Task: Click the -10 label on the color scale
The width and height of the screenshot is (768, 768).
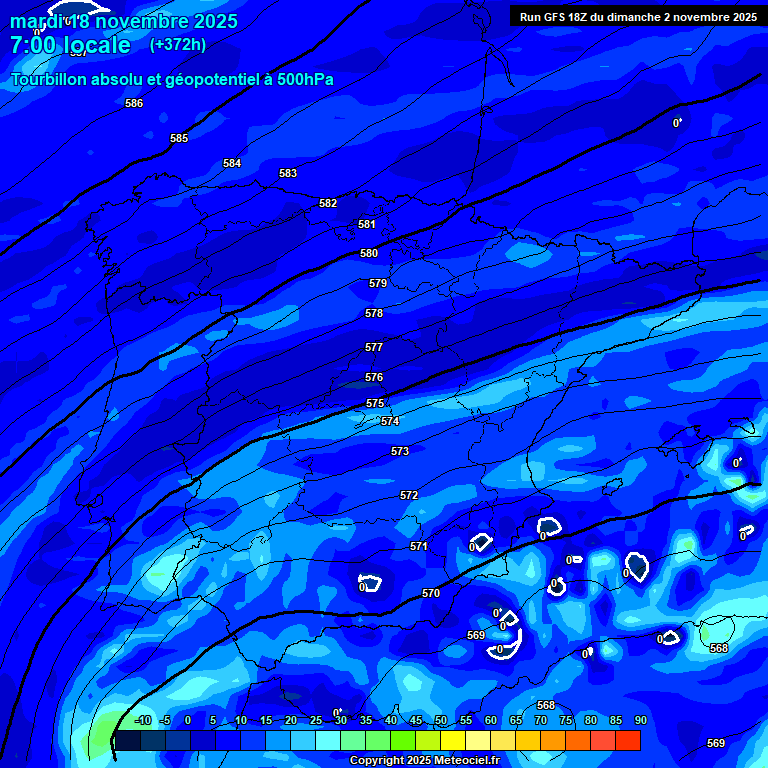Action: click(x=143, y=721)
